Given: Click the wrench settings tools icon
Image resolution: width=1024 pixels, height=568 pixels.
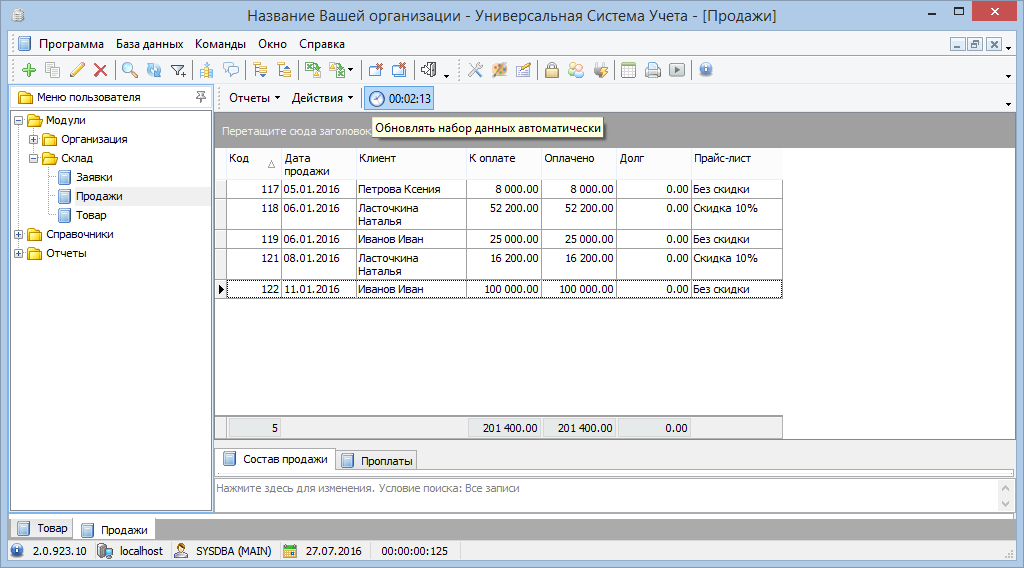Looking at the screenshot, I should pyautogui.click(x=475, y=70).
